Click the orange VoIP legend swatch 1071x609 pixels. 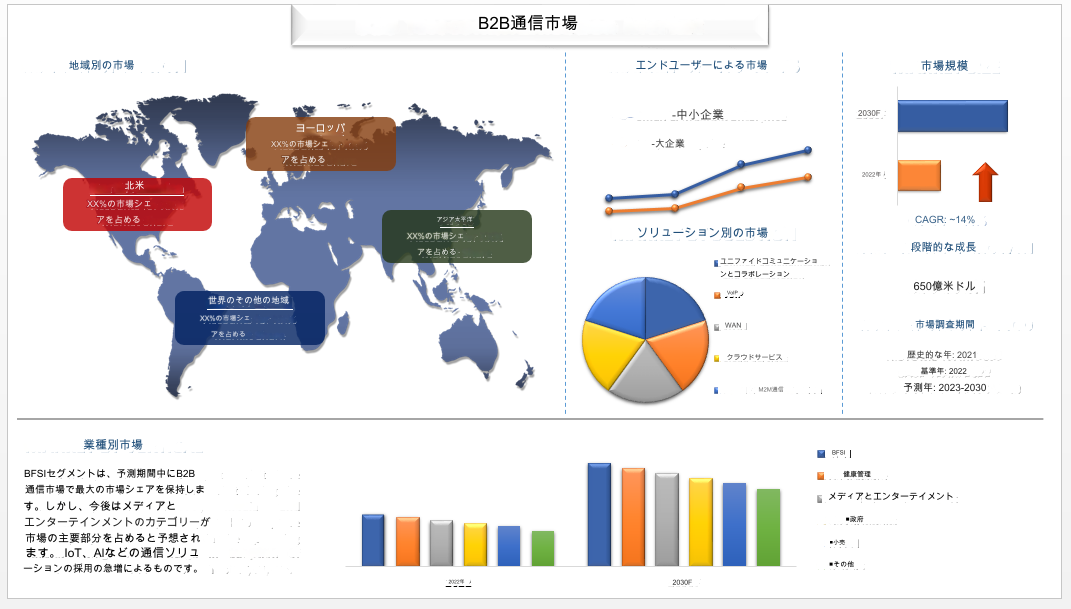[717, 295]
